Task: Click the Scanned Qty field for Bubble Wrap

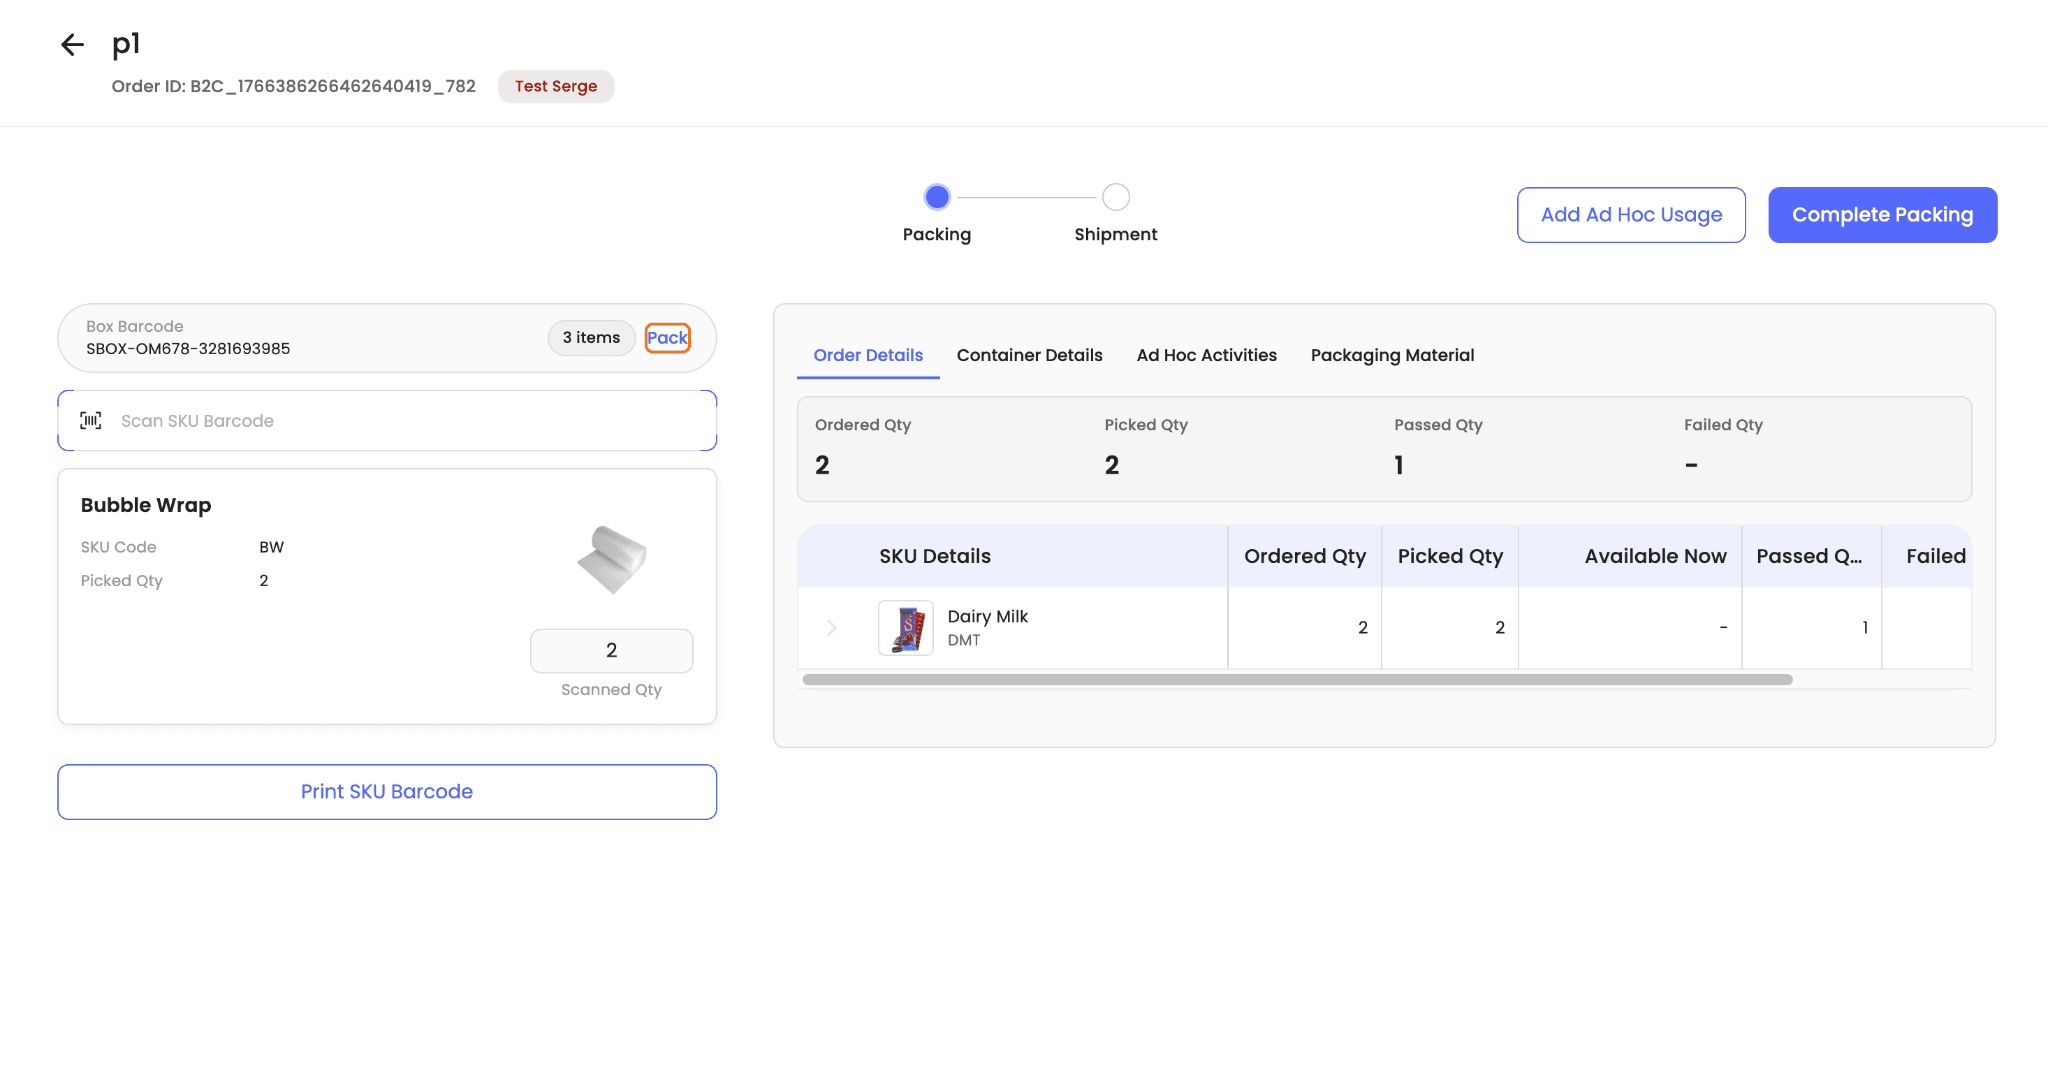Action: click(611, 651)
